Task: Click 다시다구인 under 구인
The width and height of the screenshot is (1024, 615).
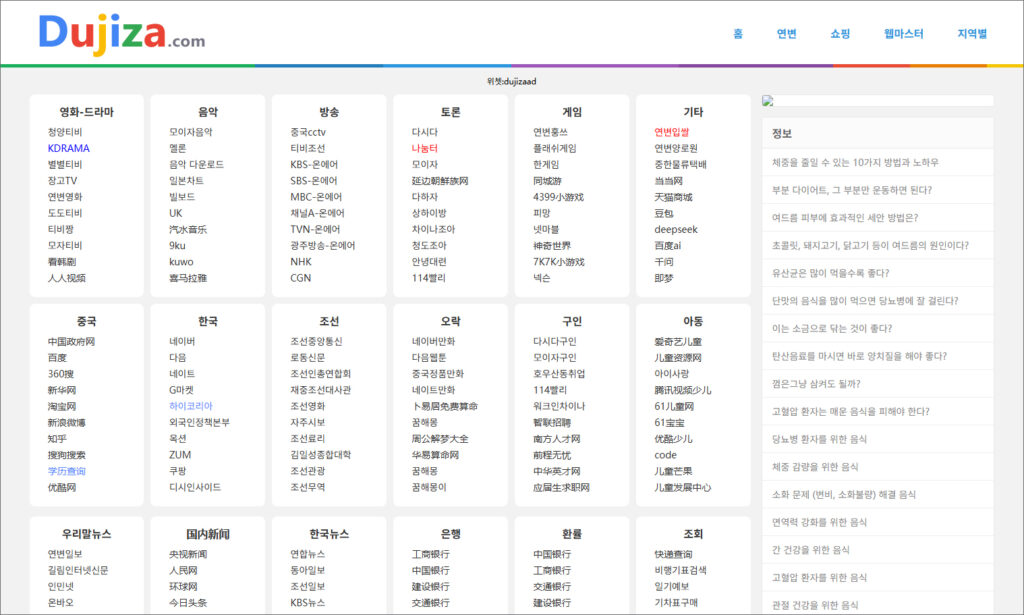Action: click(554, 341)
